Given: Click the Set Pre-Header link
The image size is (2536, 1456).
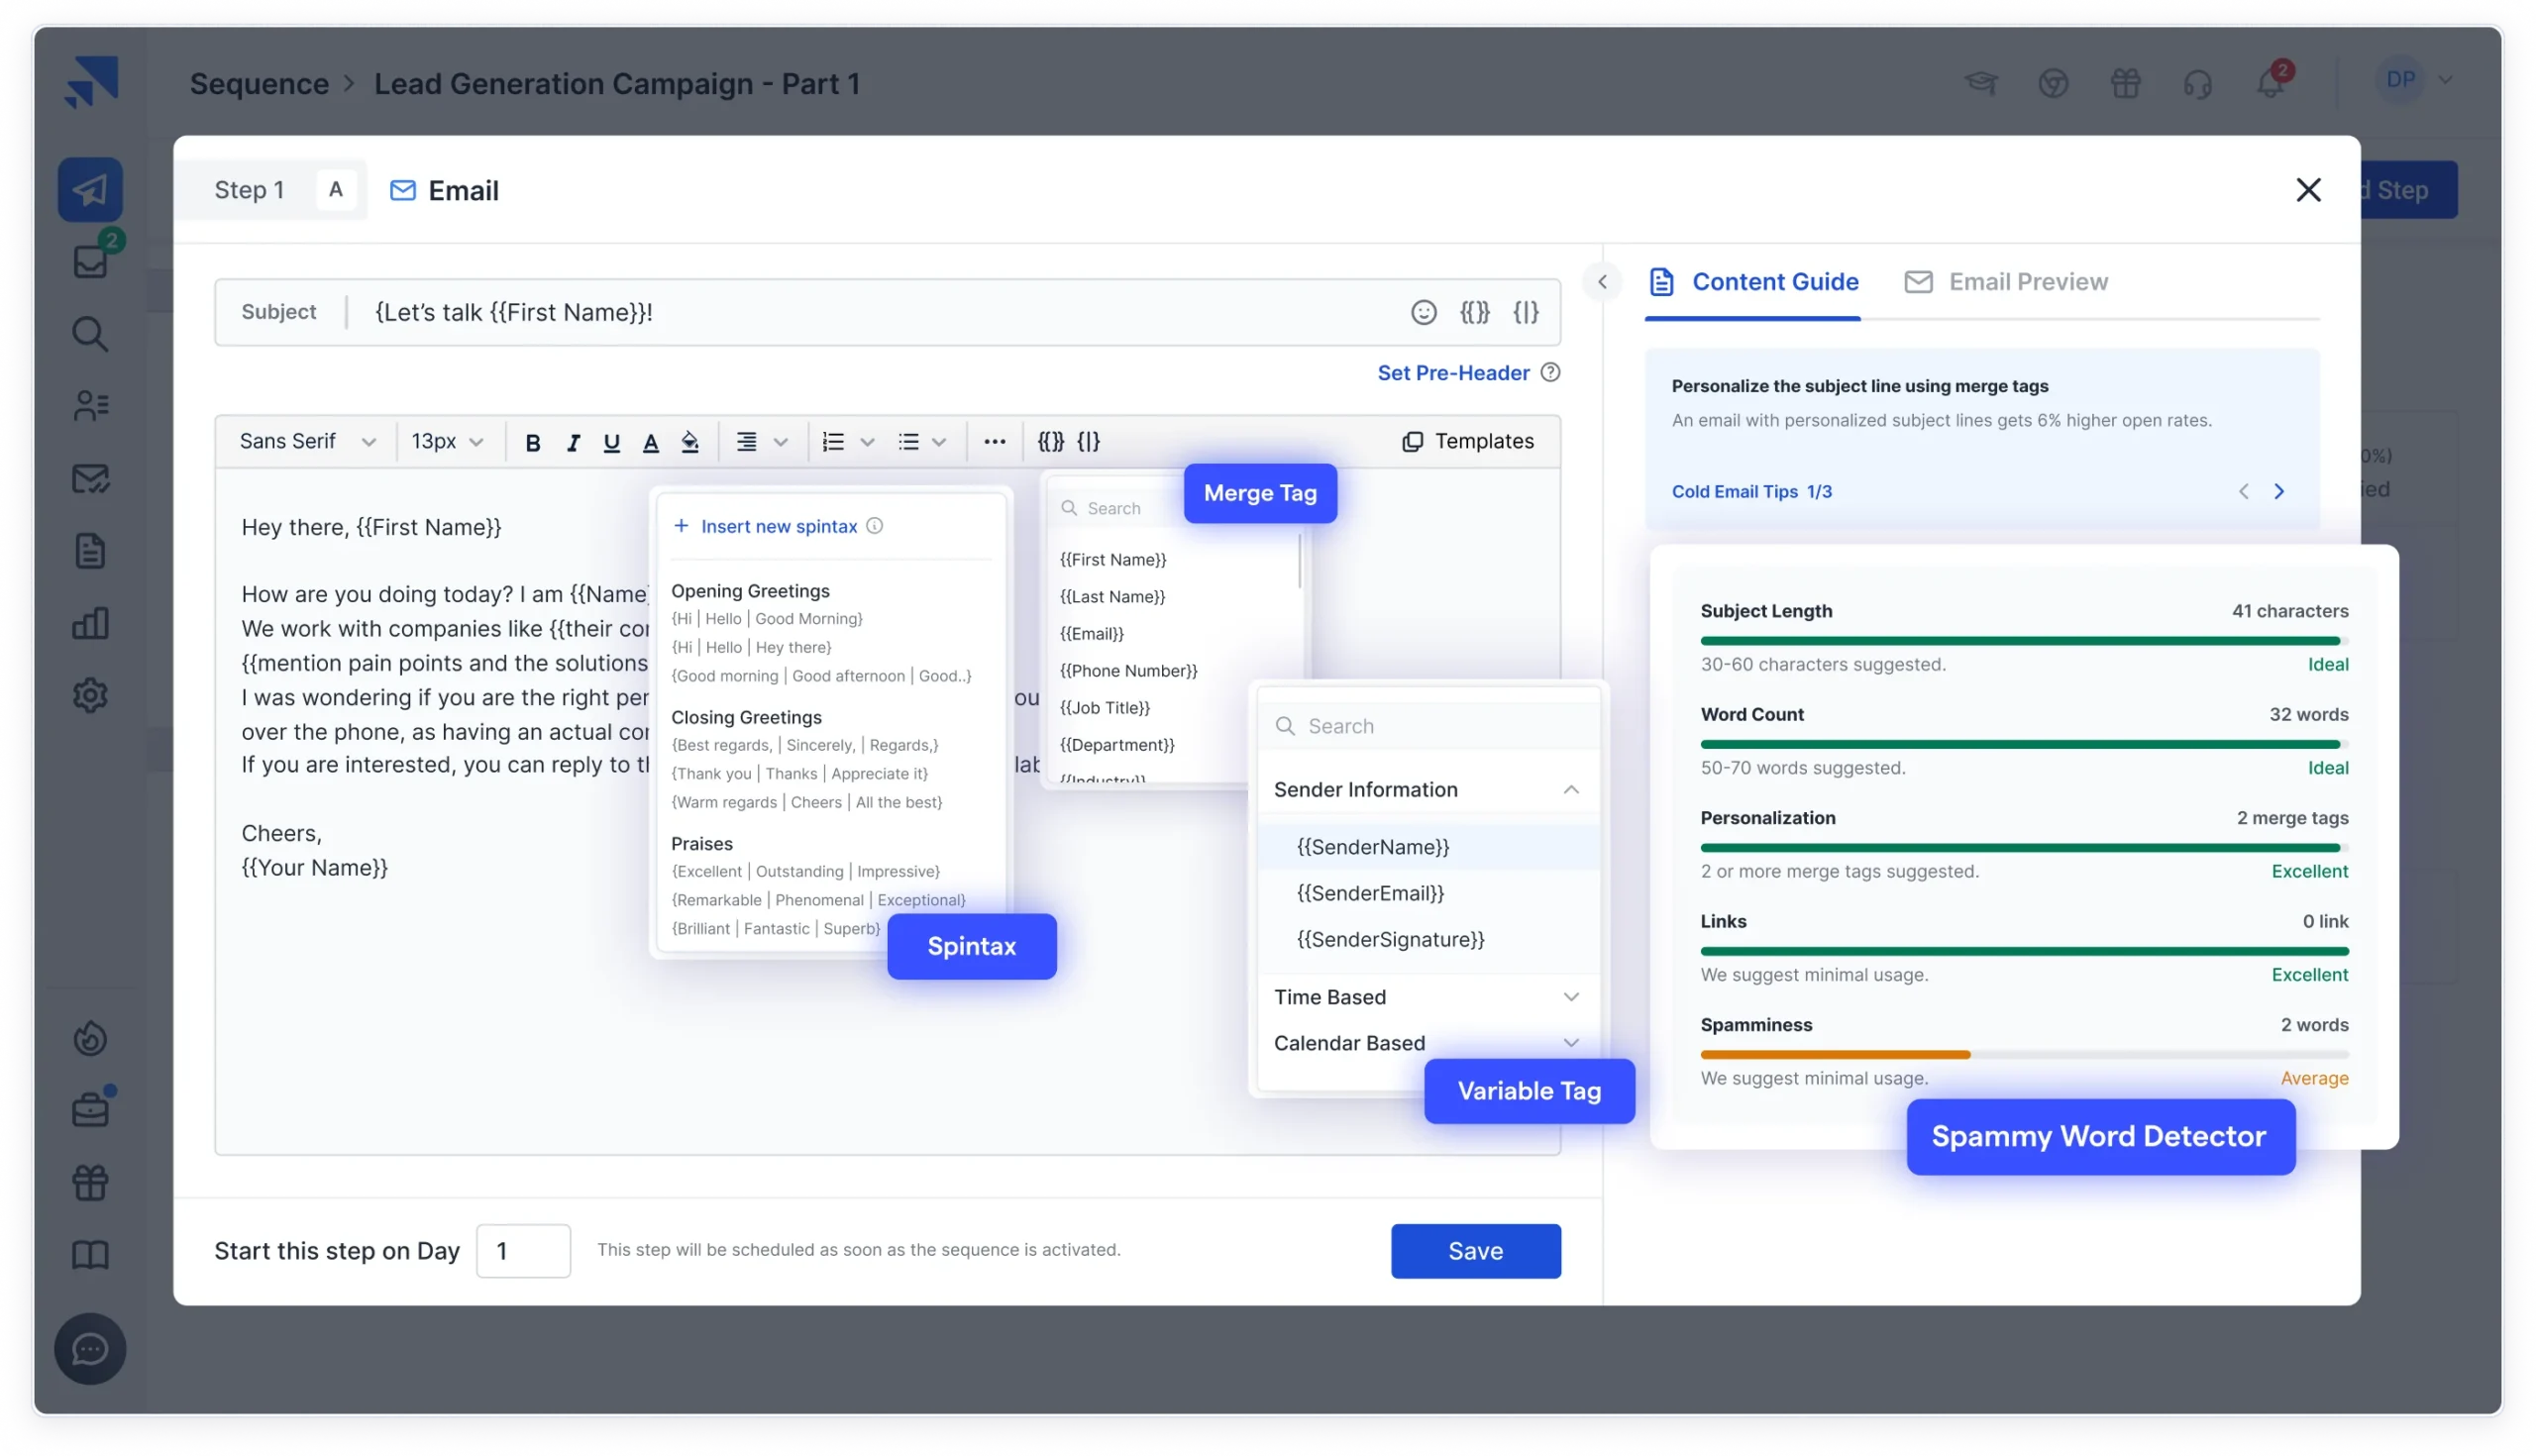Looking at the screenshot, I should pyautogui.click(x=1453, y=372).
